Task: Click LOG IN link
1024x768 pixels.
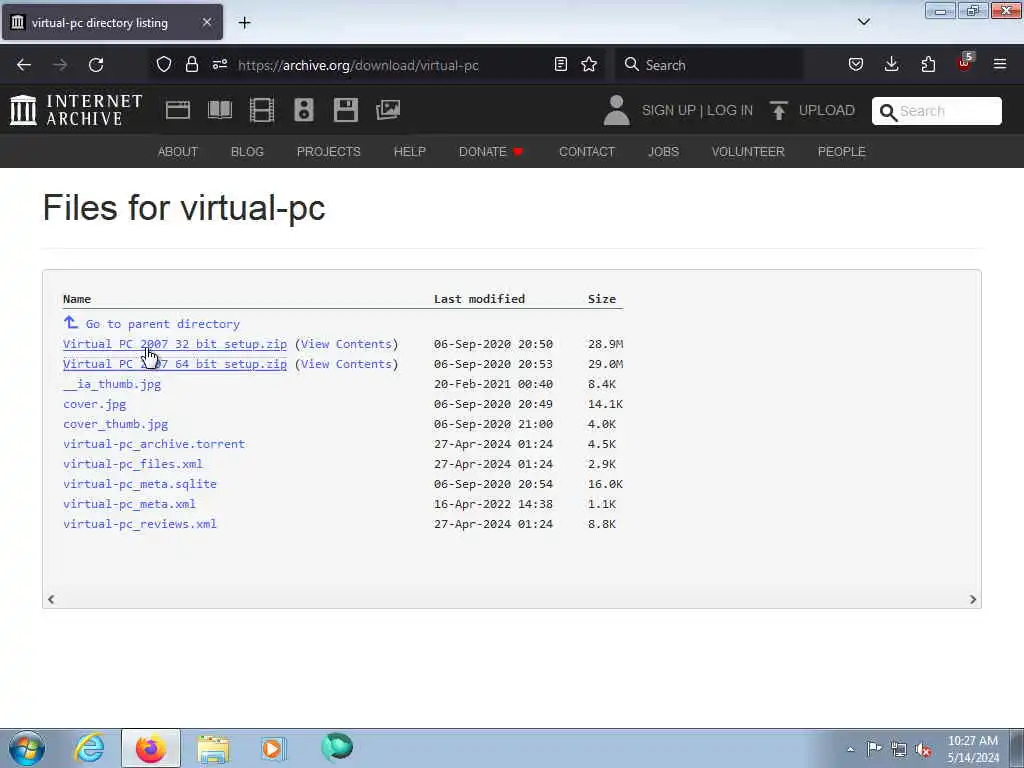Action: pyautogui.click(x=729, y=110)
